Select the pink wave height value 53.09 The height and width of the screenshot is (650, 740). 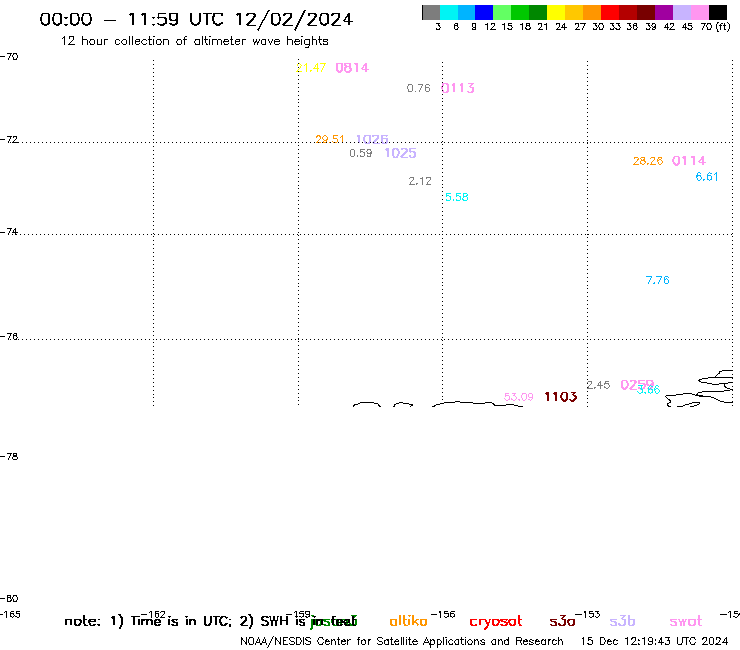coord(519,397)
